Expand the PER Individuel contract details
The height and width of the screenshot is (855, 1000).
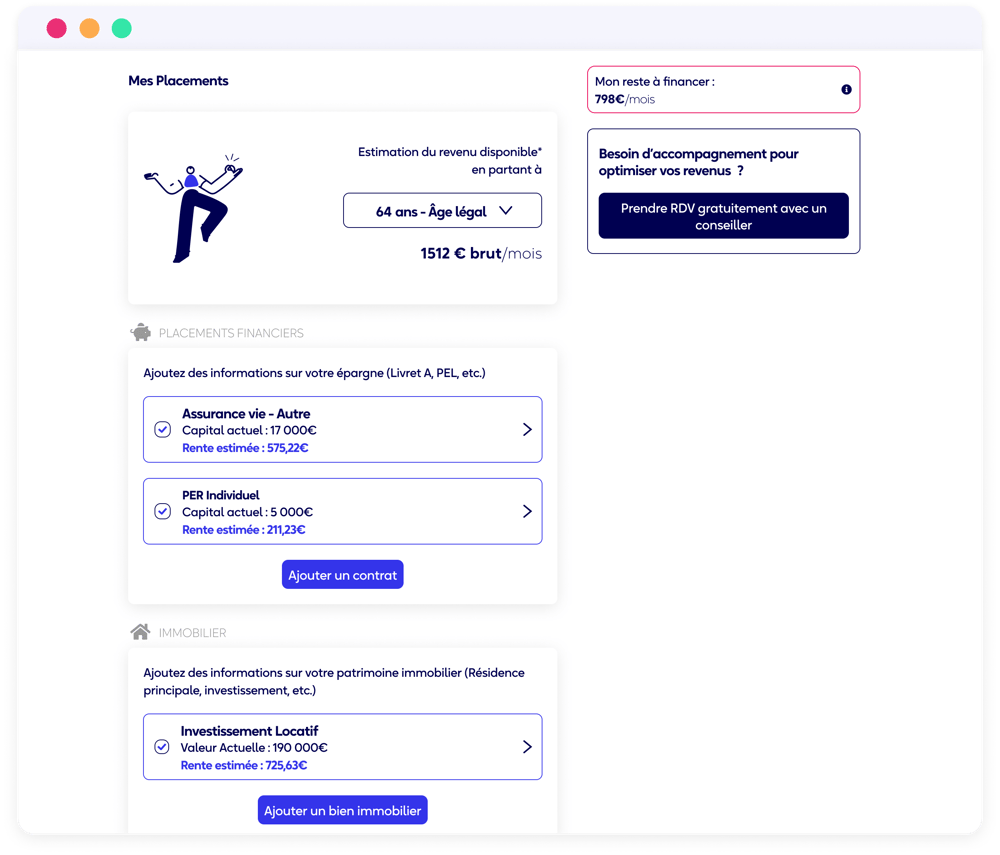tap(528, 511)
